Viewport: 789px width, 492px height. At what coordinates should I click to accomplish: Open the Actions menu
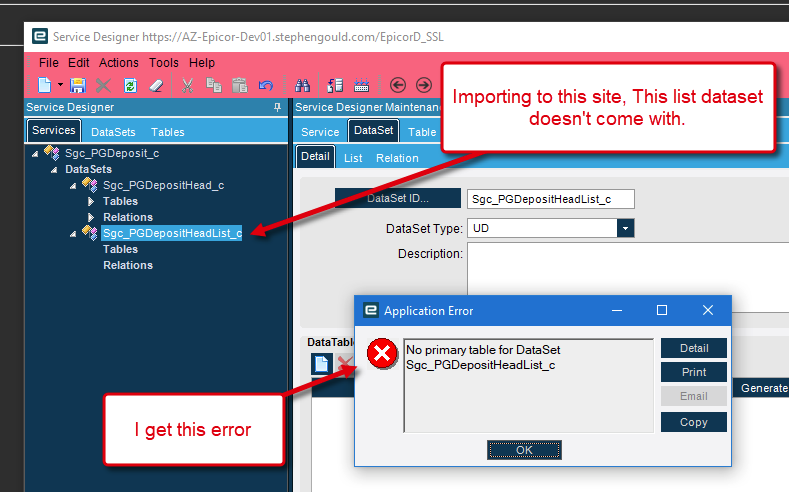tap(119, 63)
